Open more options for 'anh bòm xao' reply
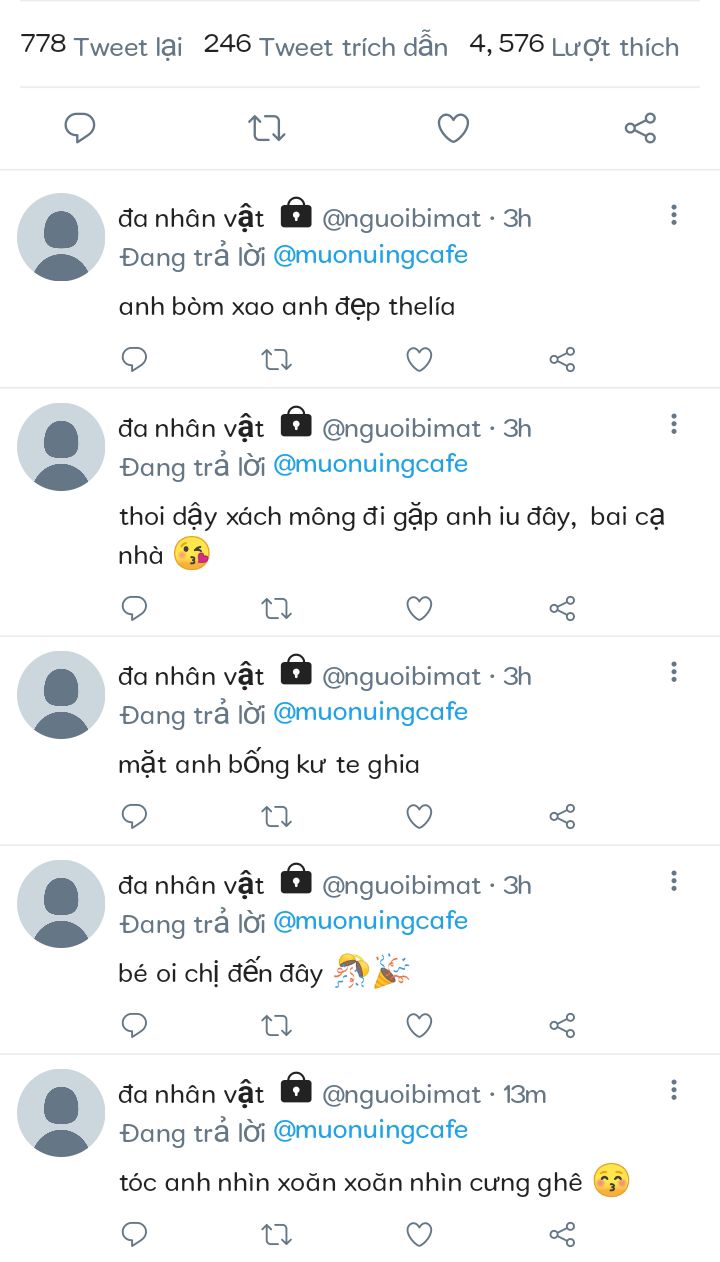This screenshot has height=1262, width=720. [x=674, y=215]
